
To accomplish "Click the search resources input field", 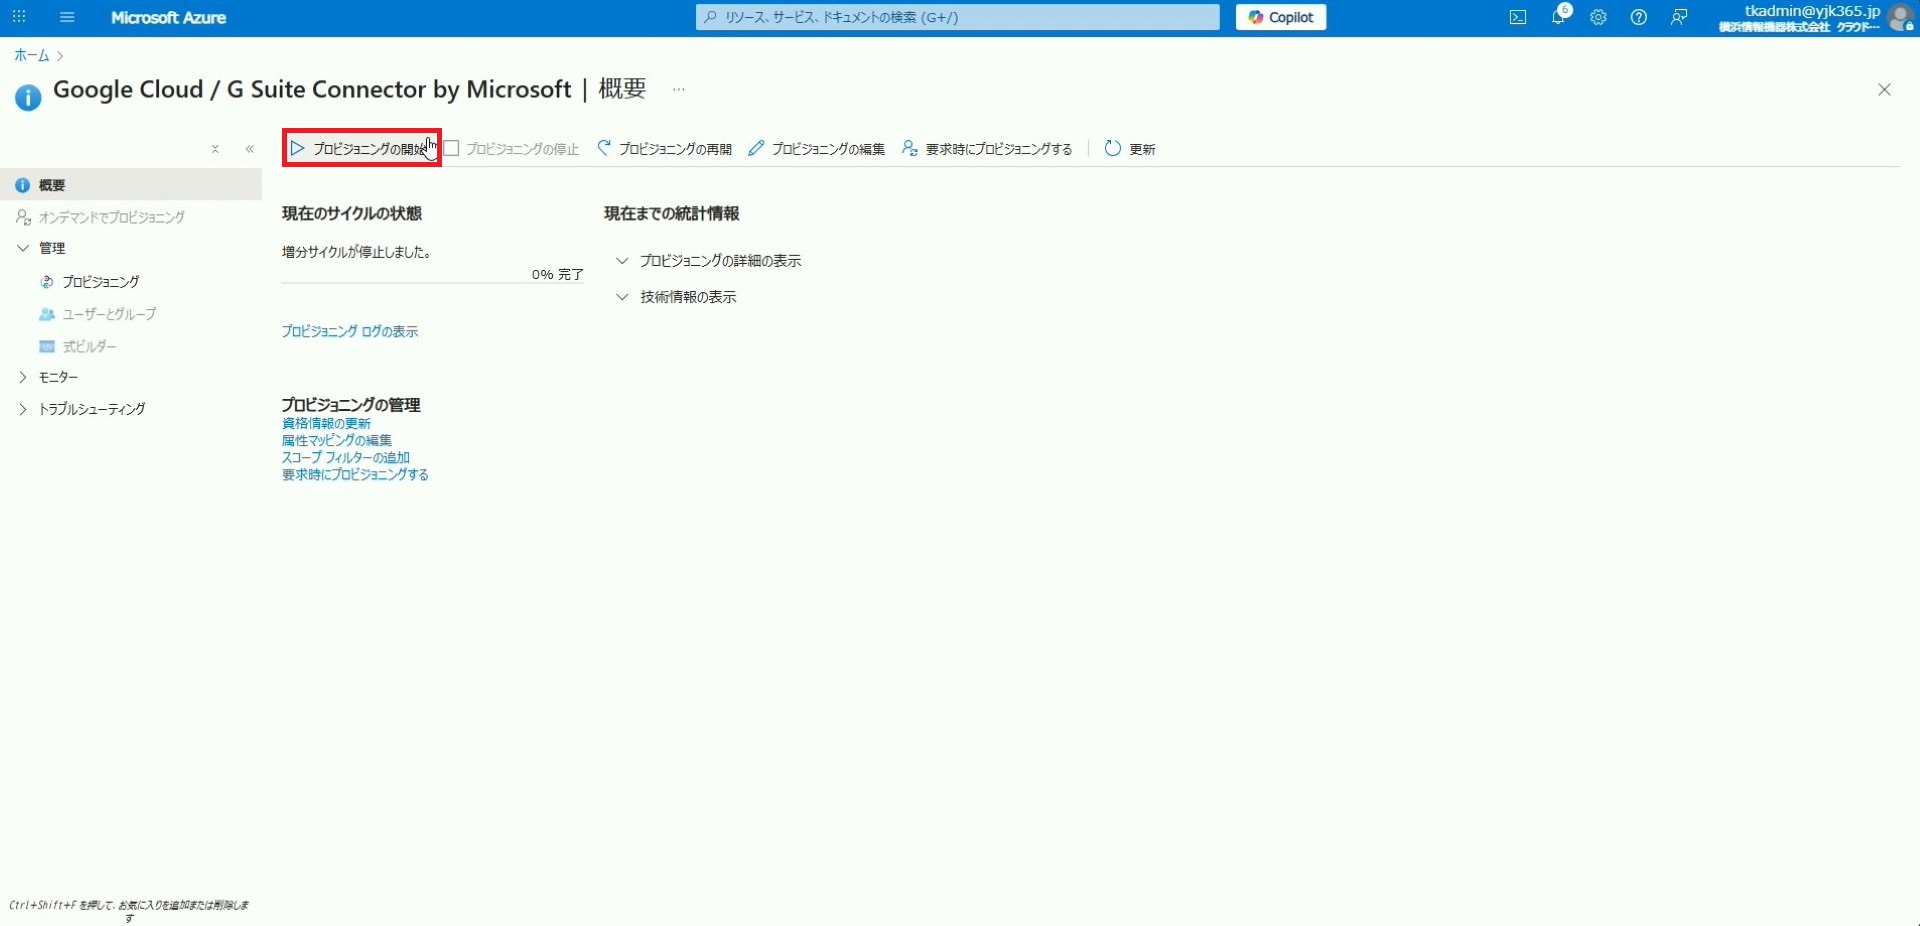I will 960,17.
